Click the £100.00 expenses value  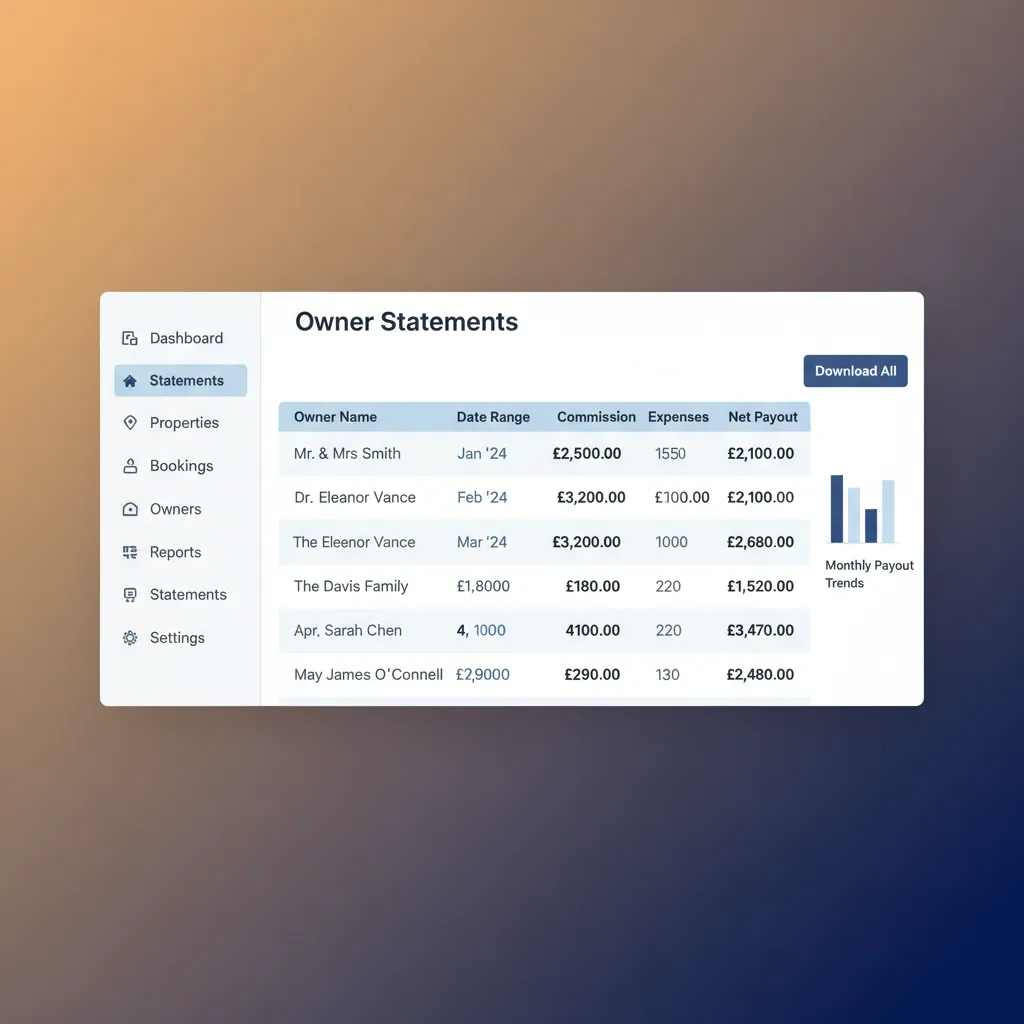682,498
